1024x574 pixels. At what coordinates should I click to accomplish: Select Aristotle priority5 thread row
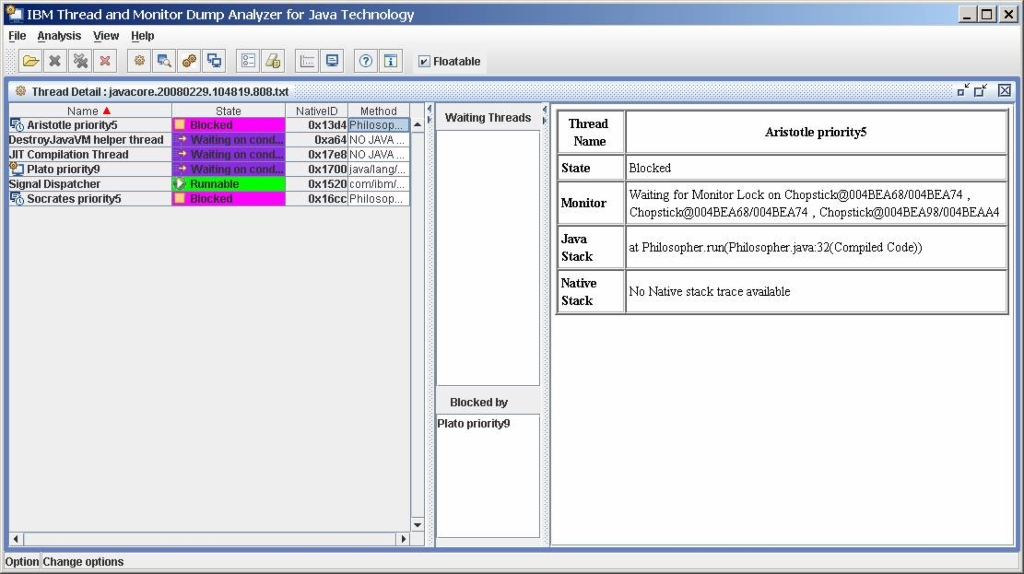coord(209,125)
